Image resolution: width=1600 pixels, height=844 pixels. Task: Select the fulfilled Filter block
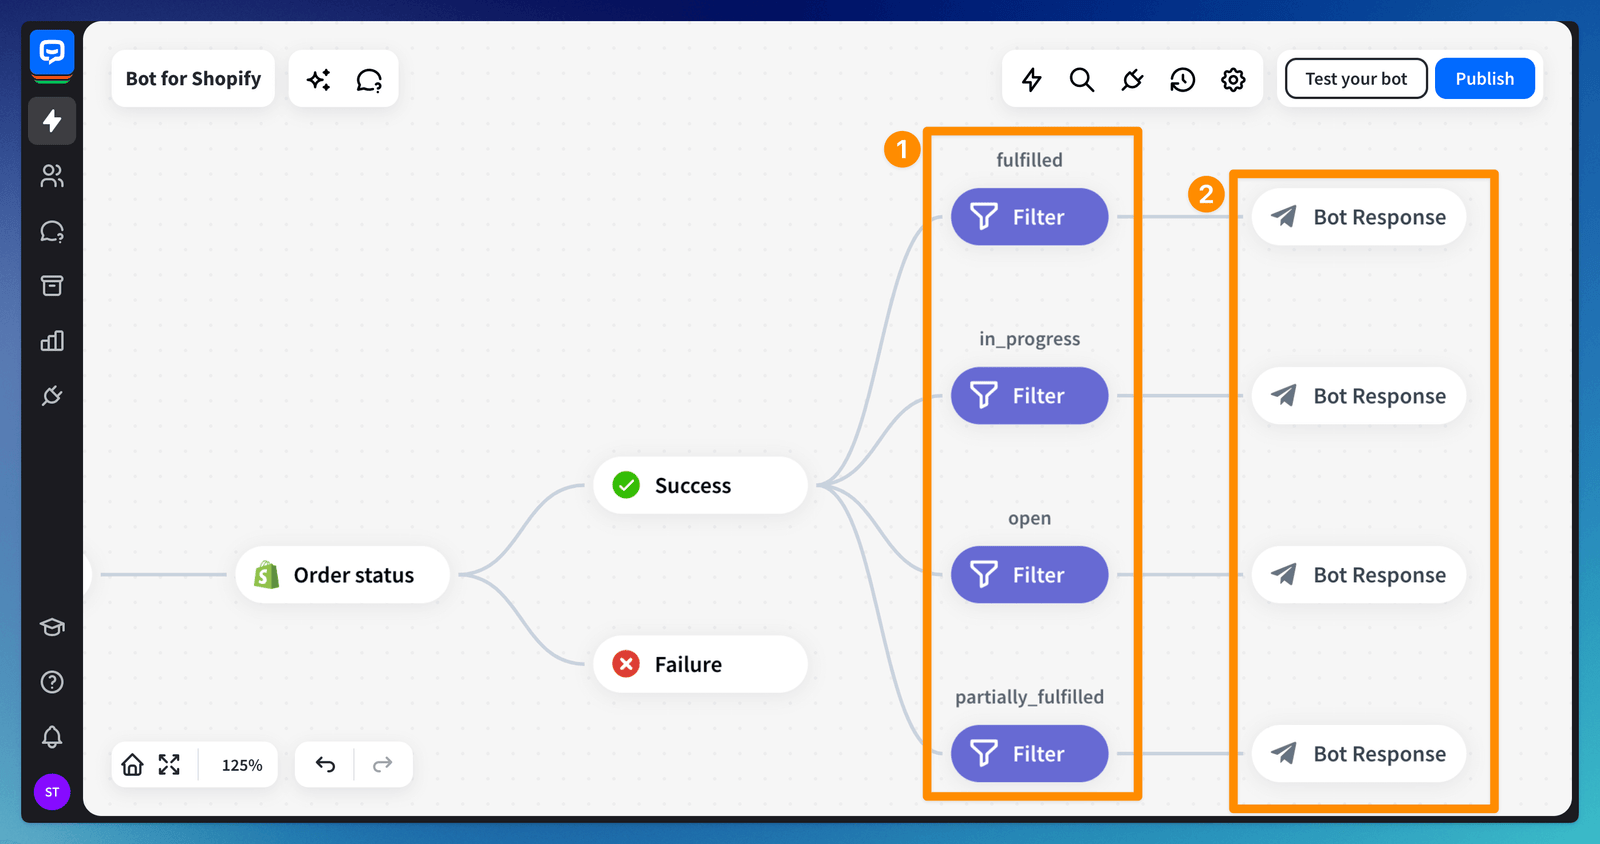1029,217
